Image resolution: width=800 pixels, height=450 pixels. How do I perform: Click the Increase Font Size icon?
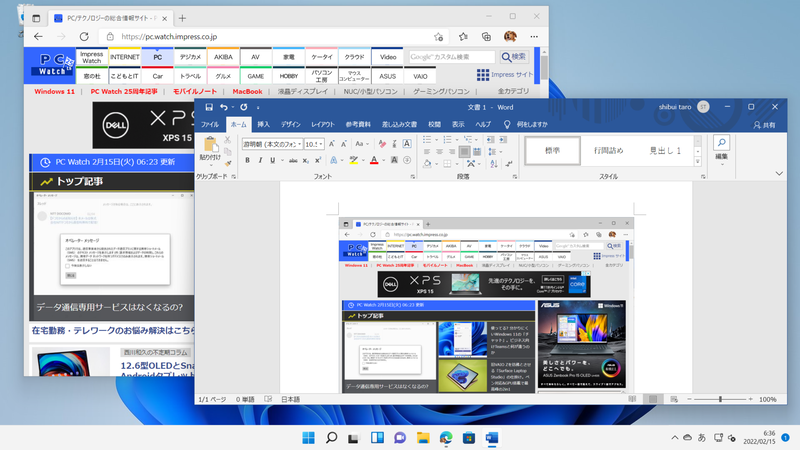332,144
